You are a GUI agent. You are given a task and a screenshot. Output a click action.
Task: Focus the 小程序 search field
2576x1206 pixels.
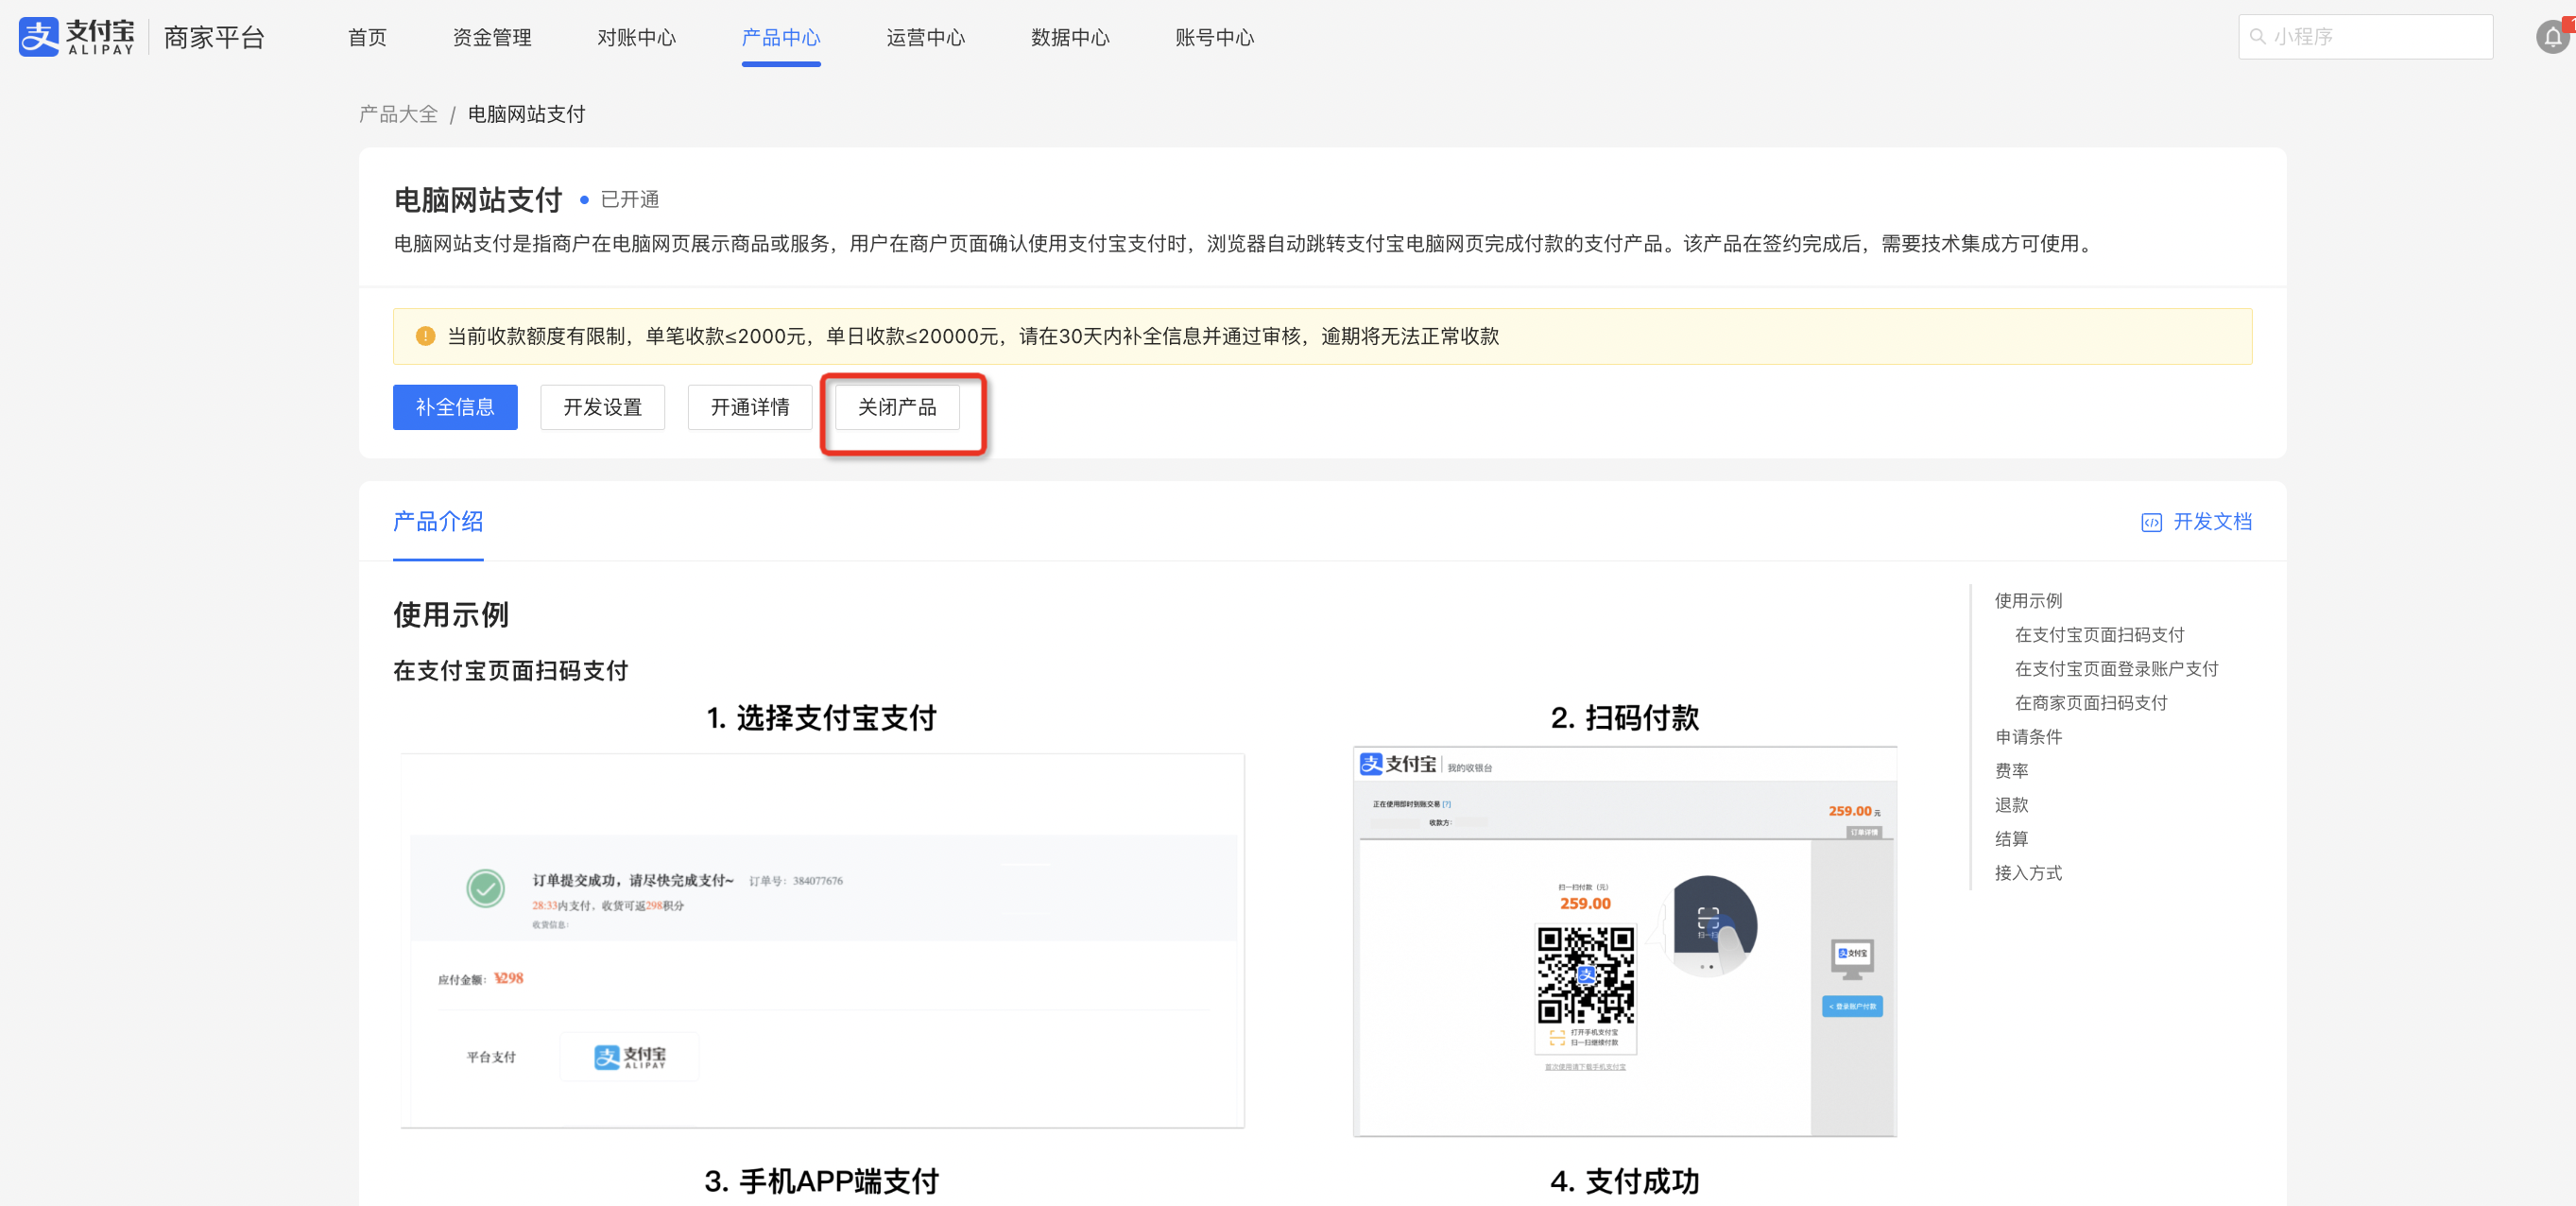pyautogui.click(x=2365, y=37)
